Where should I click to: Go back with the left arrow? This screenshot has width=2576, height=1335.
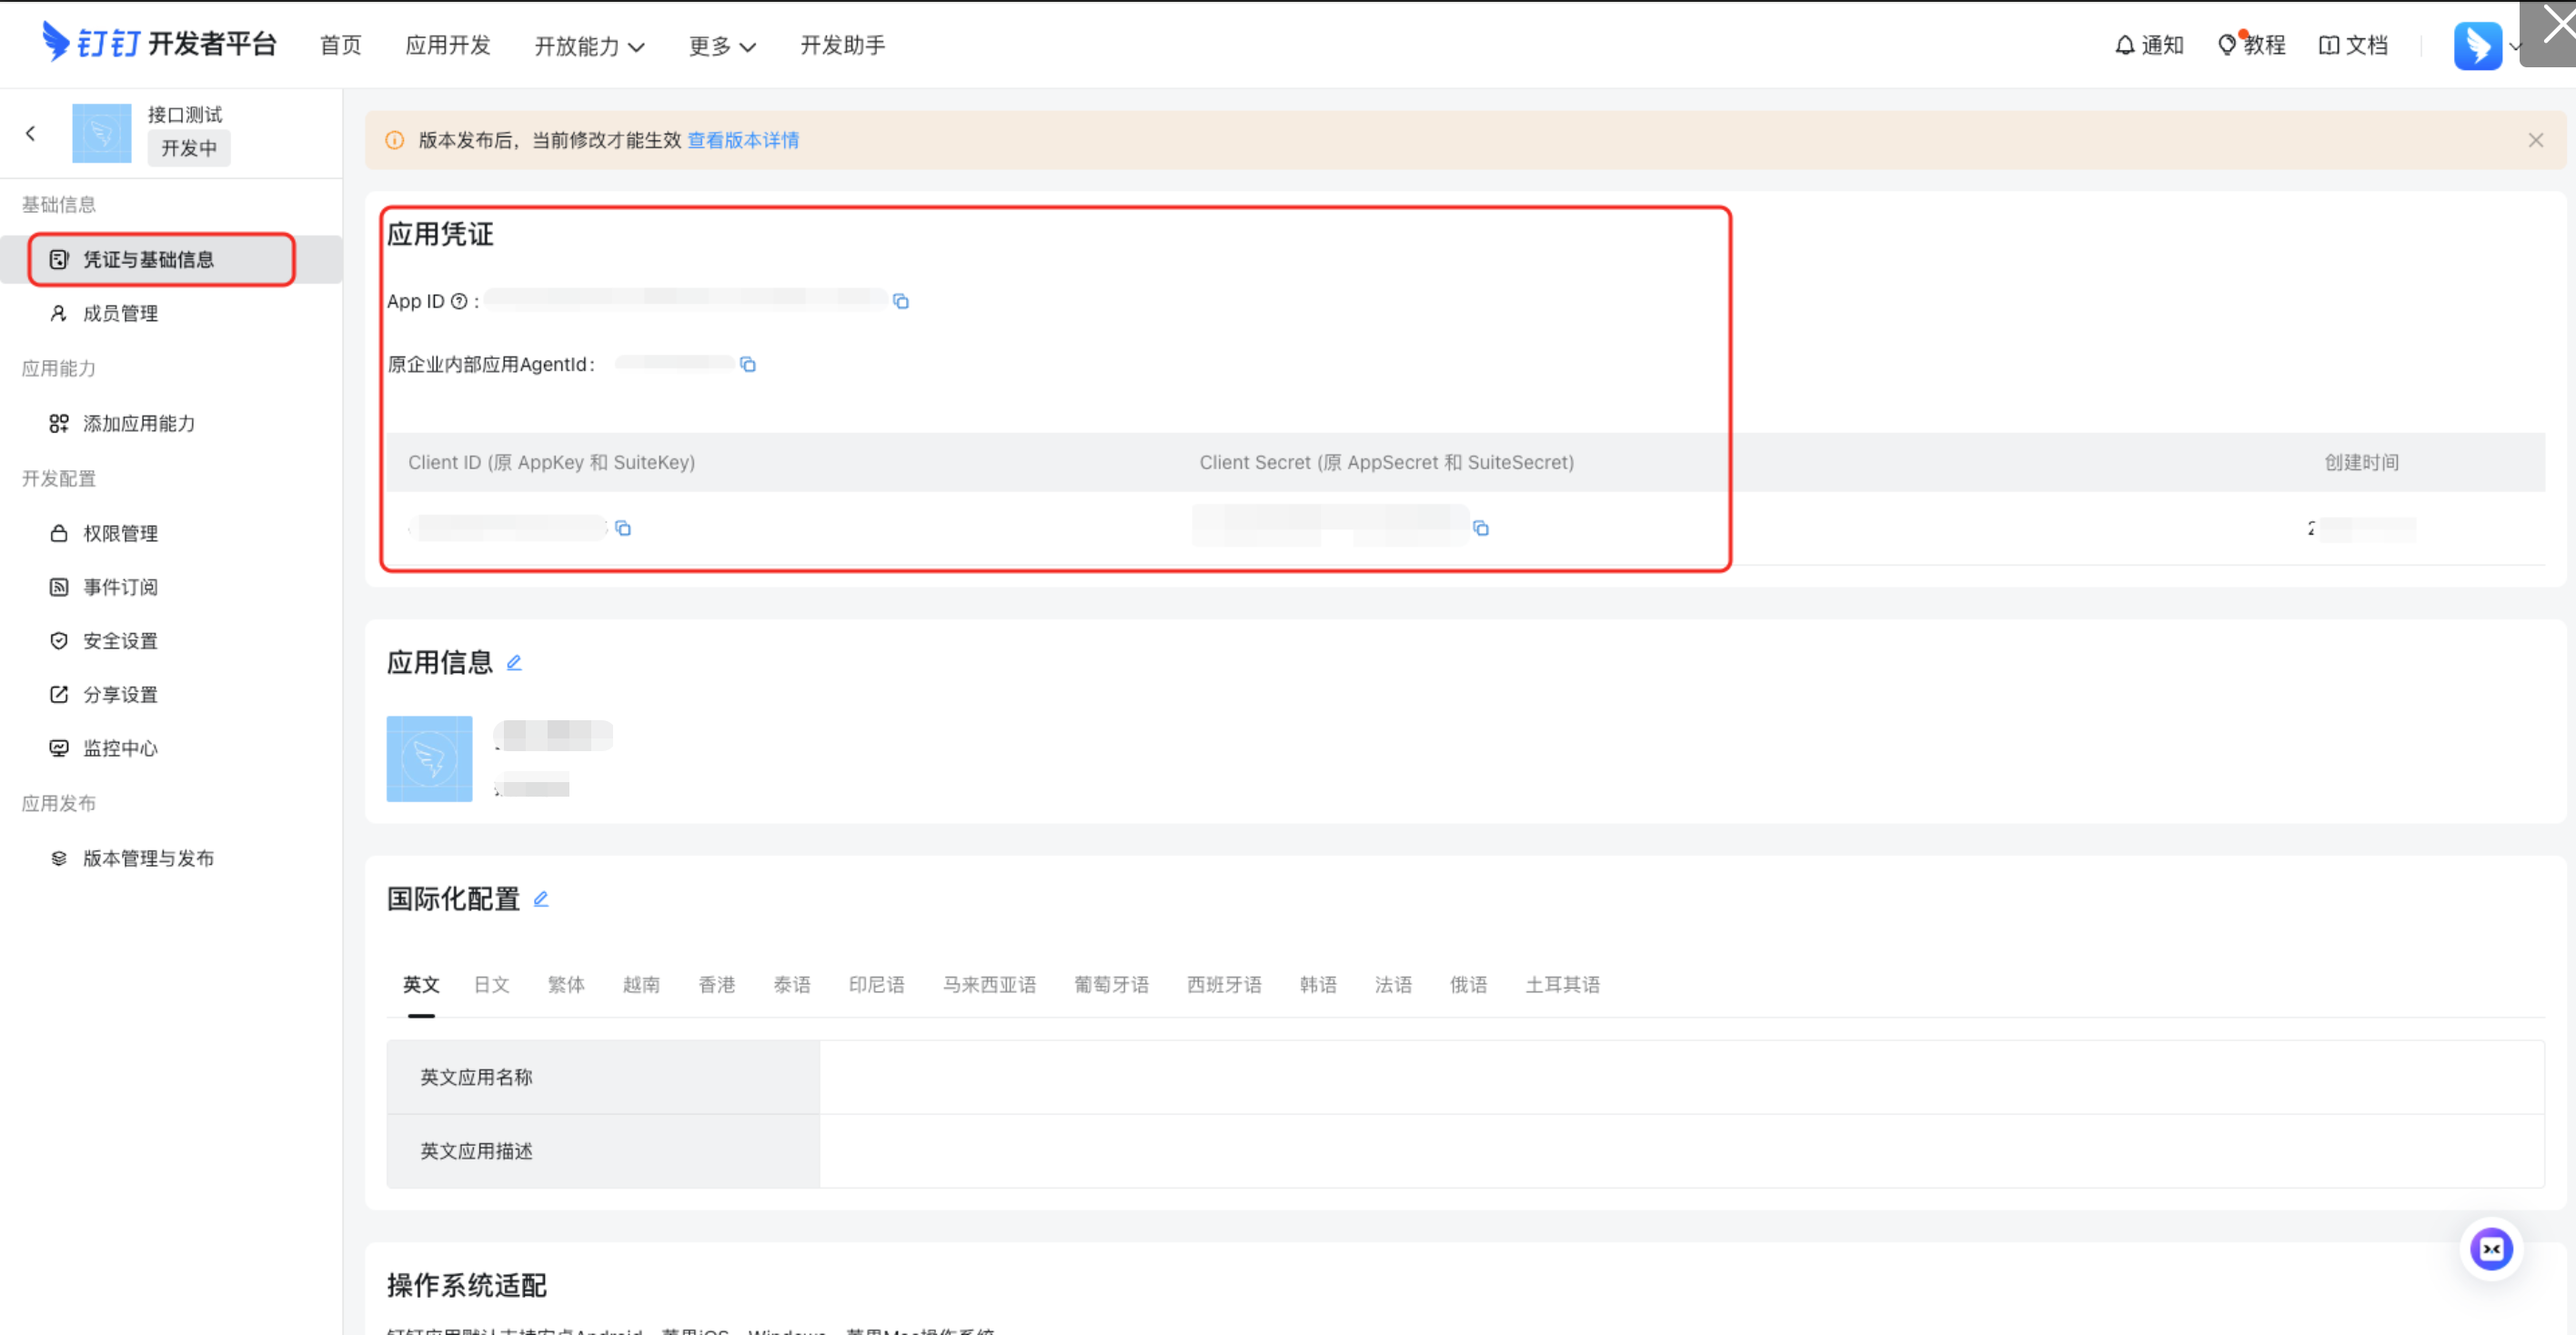coord(31,133)
